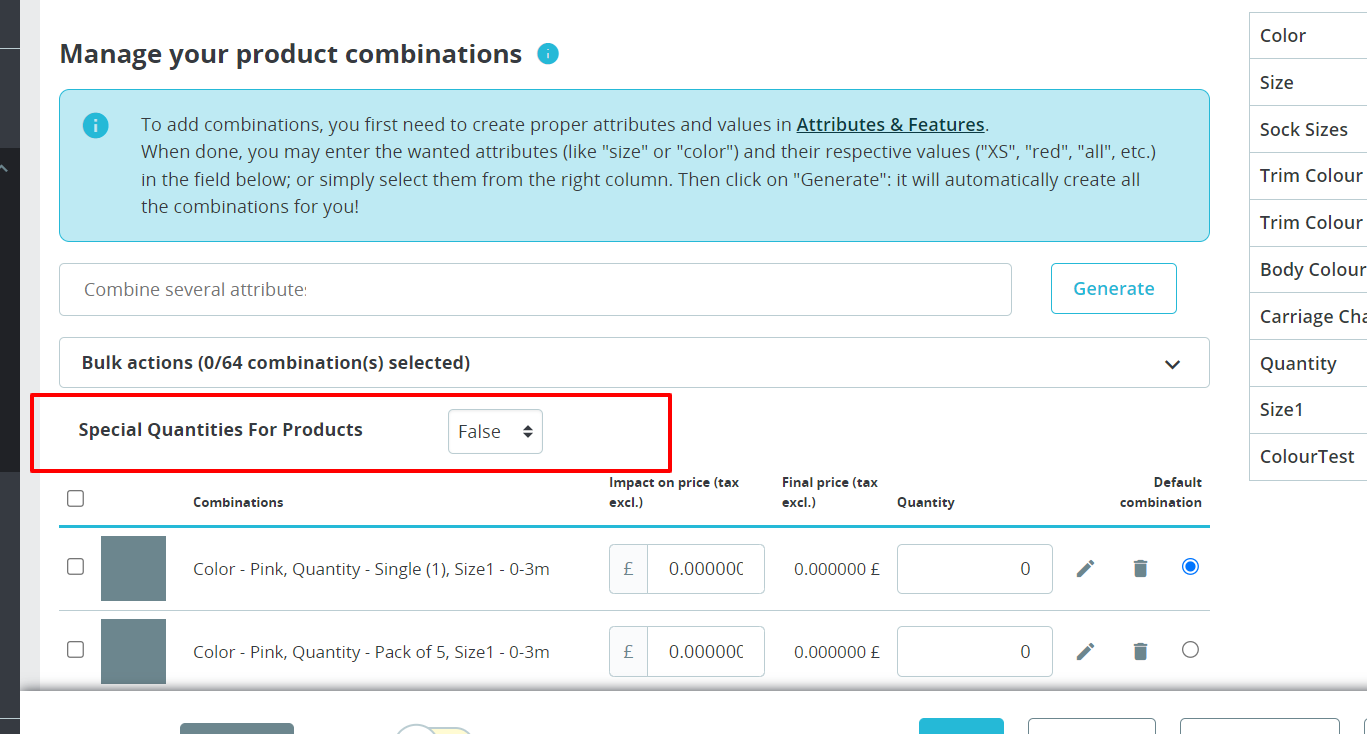This screenshot has height=734, width=1367.
Task: Delete the Pink Single (1) combination
Action: [x=1140, y=569]
